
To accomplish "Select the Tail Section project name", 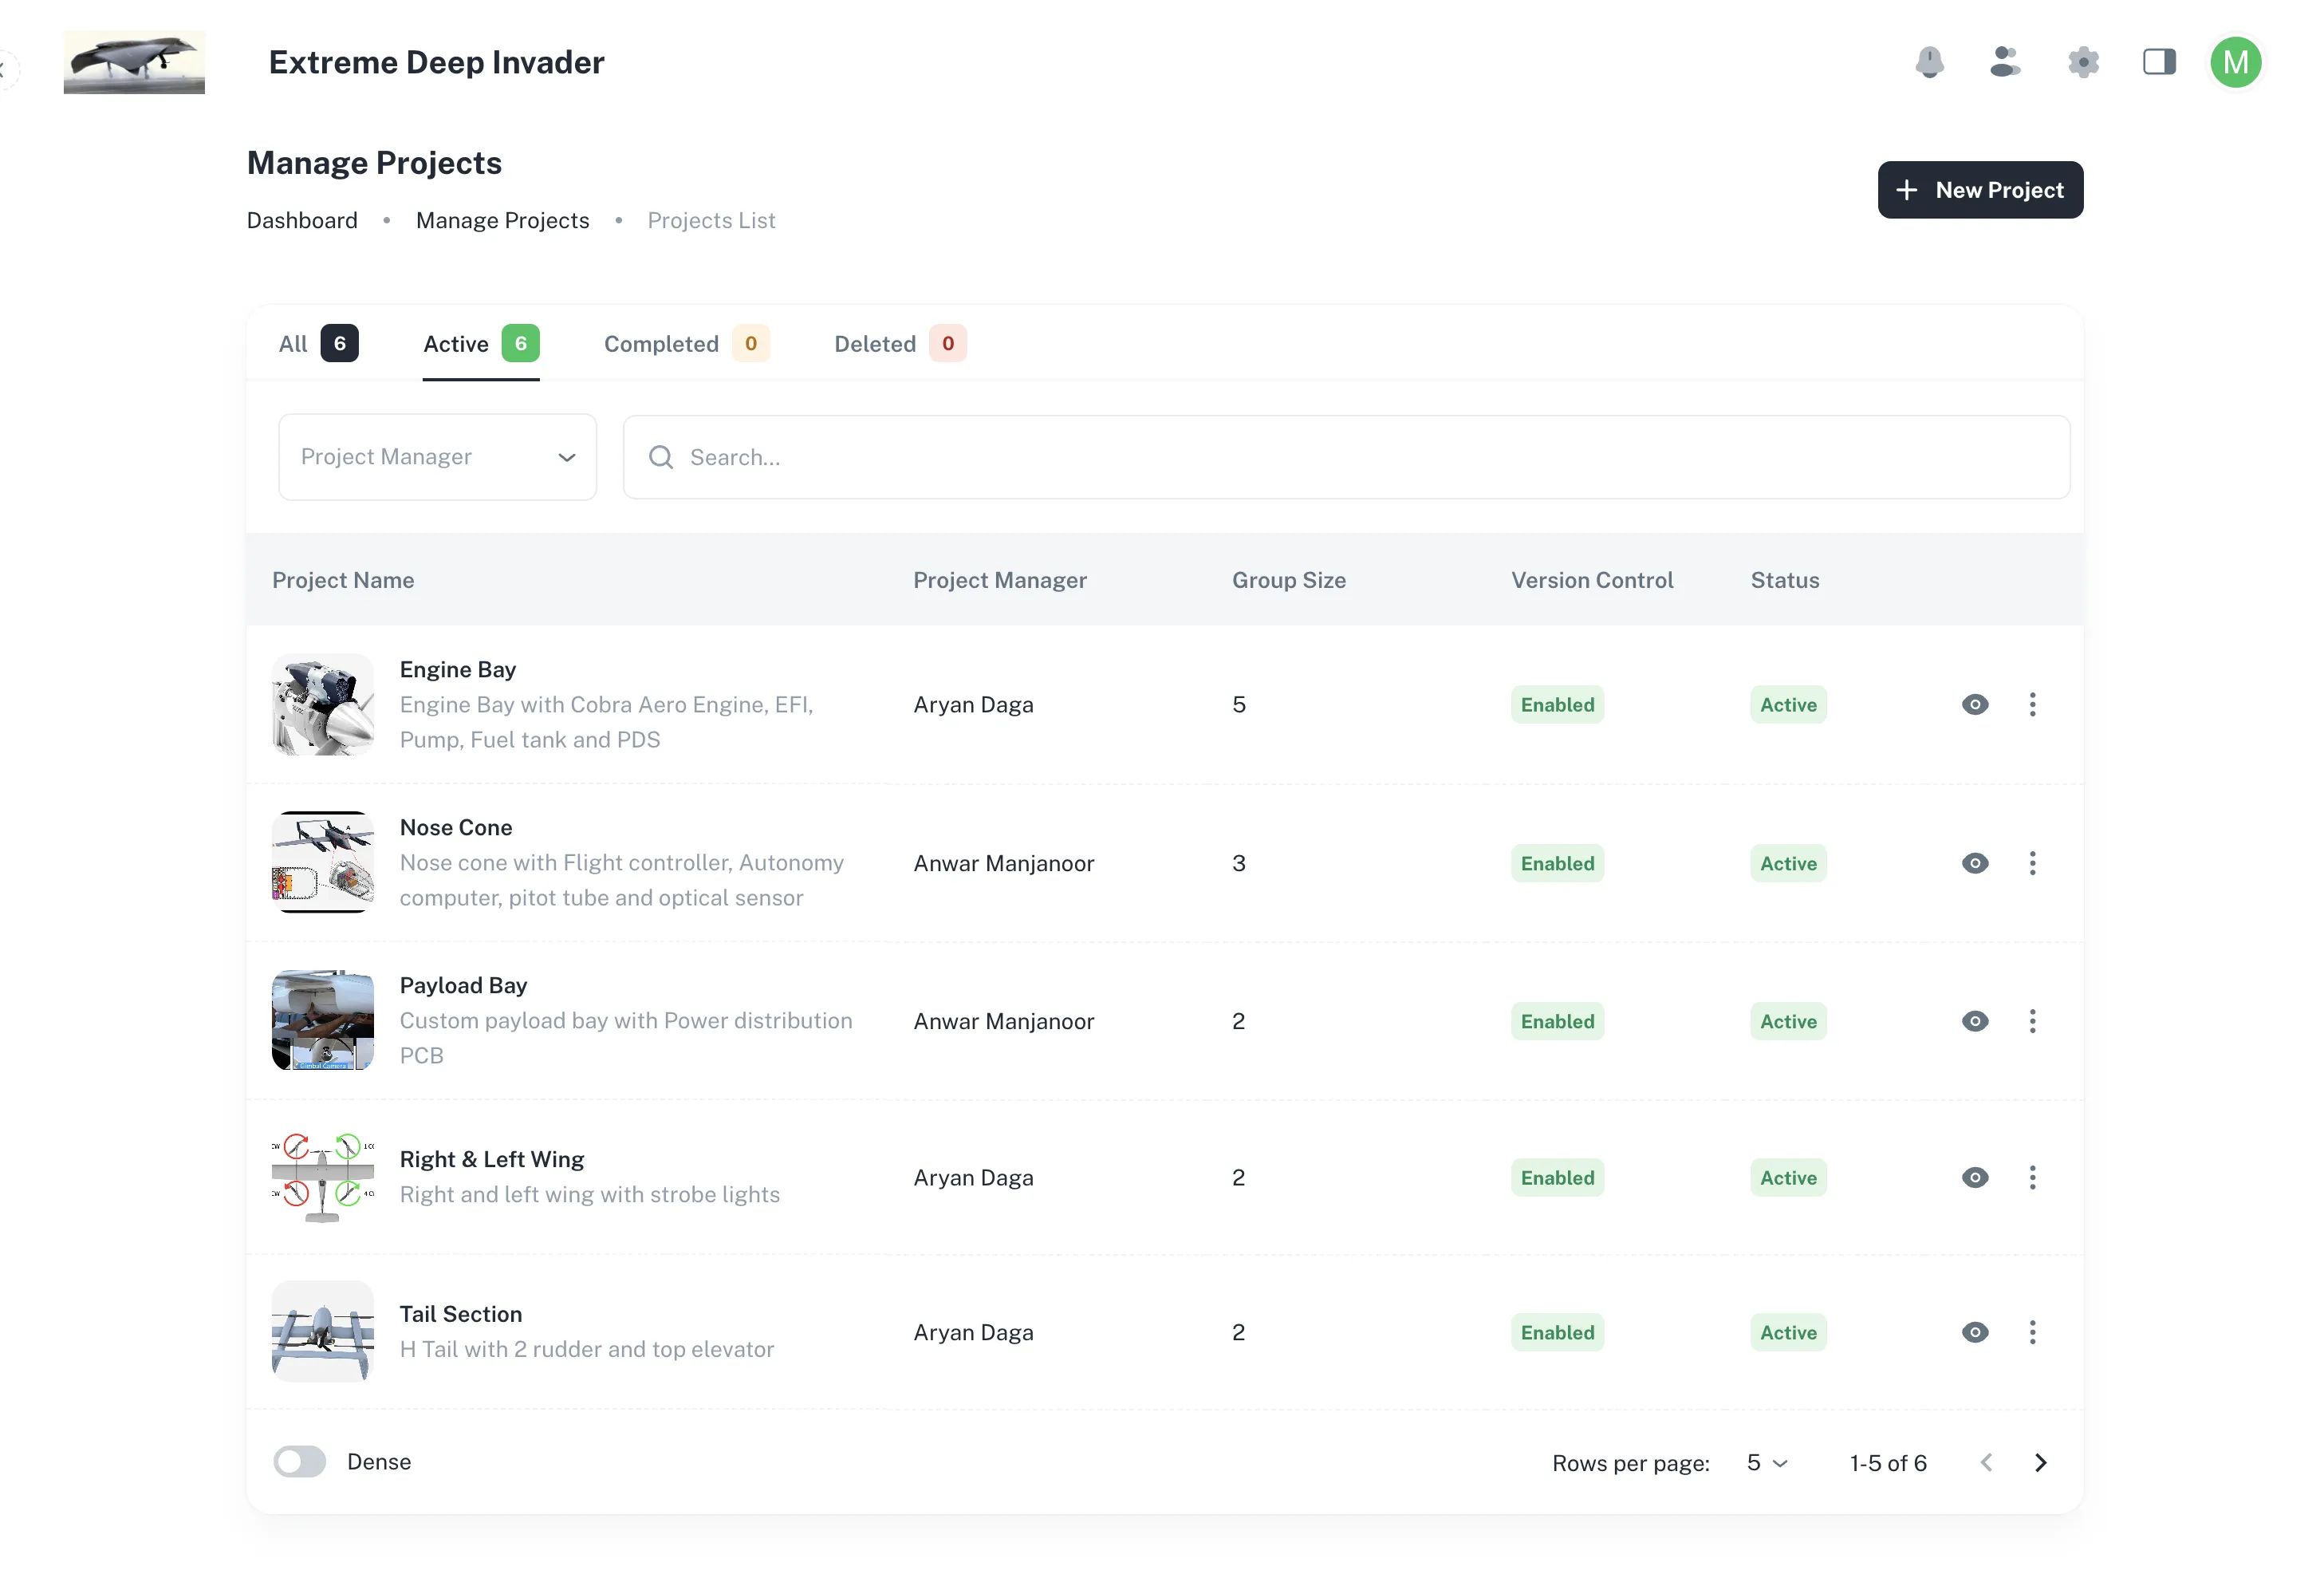I will point(460,1314).
